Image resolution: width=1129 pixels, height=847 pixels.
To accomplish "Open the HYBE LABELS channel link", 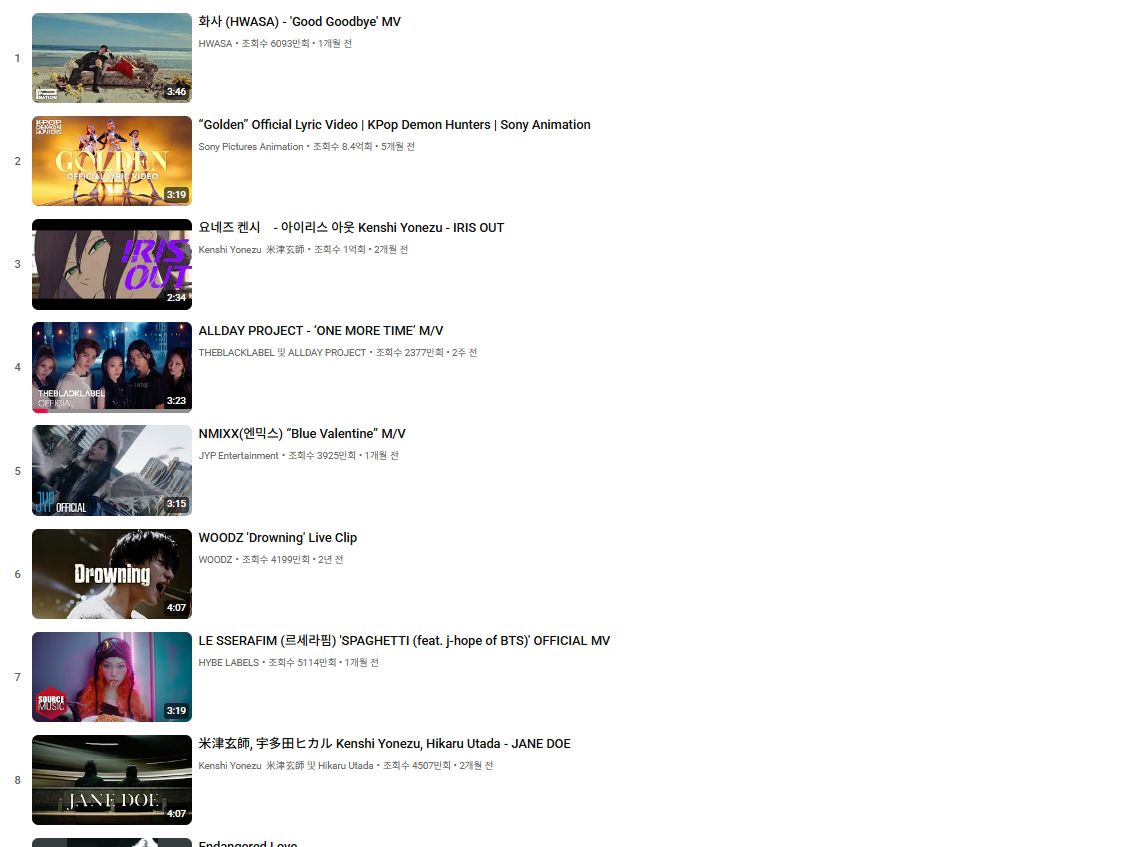I will tap(228, 662).
